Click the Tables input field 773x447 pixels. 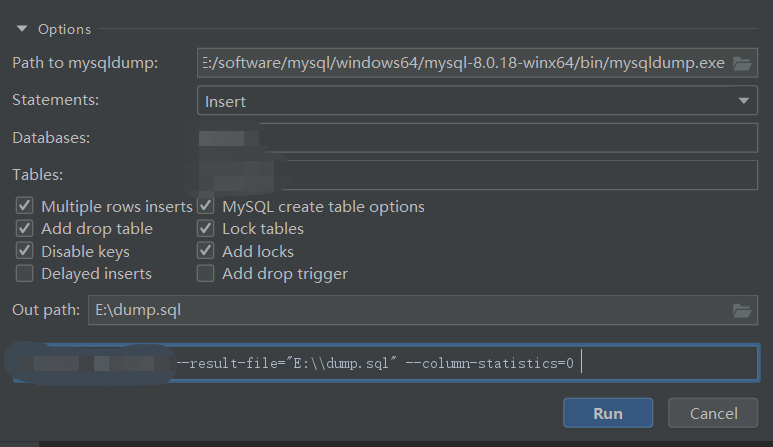tap(477, 175)
